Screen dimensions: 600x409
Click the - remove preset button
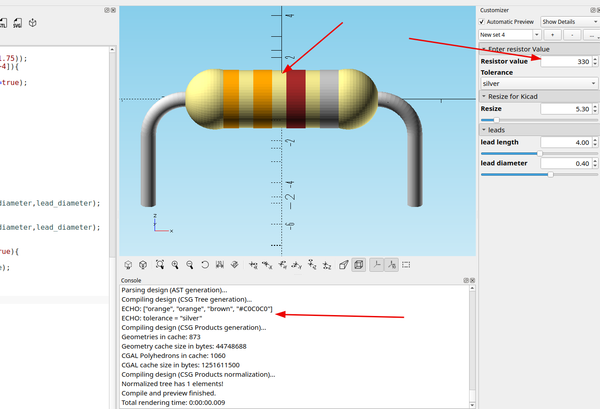572,35
